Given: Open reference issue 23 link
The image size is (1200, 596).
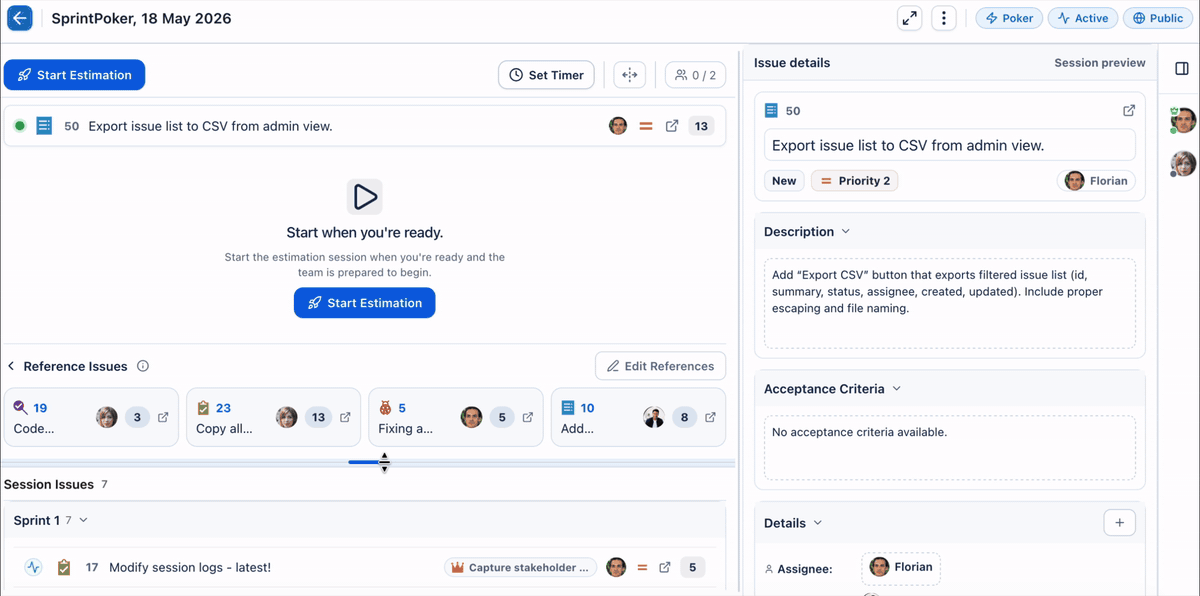Looking at the screenshot, I should coord(223,408).
